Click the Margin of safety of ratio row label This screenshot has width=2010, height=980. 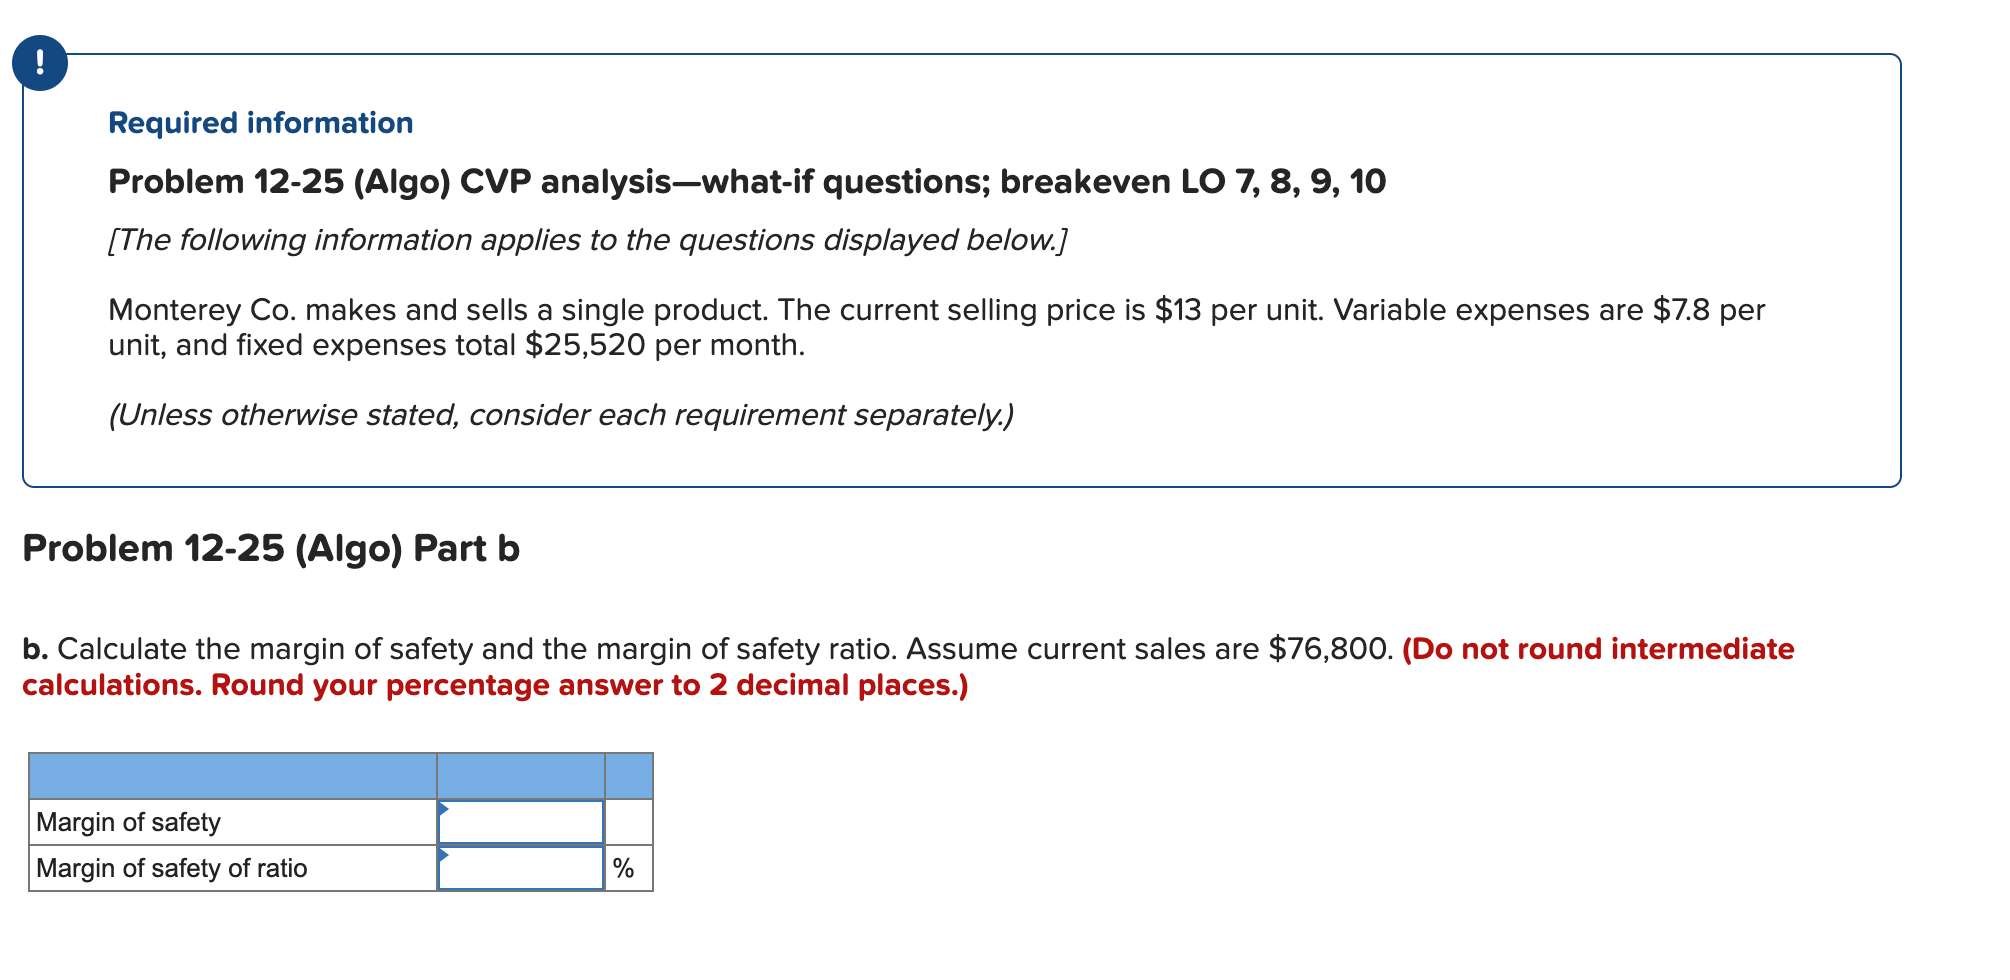[x=171, y=868]
